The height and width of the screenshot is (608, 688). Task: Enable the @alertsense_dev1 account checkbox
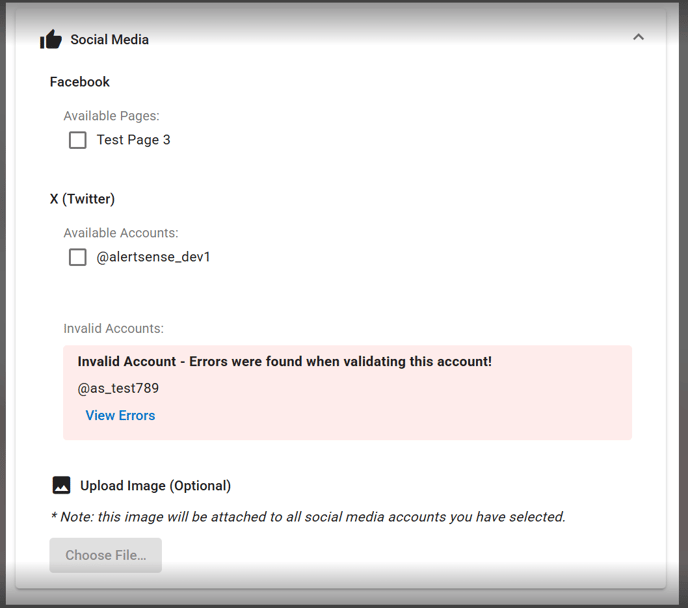coord(78,257)
